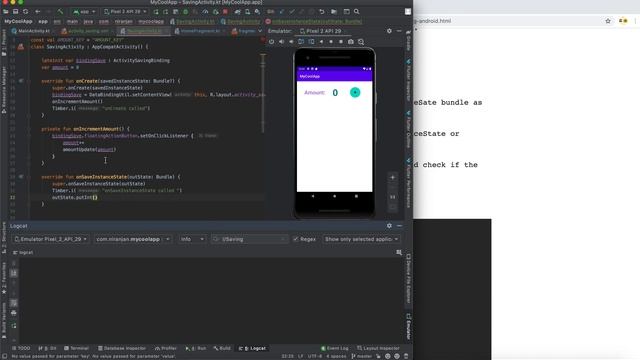The height and width of the screenshot is (360, 640).
Task: Open the com.niranjan.mycoolapp process dropdown
Action: [x=133, y=239]
